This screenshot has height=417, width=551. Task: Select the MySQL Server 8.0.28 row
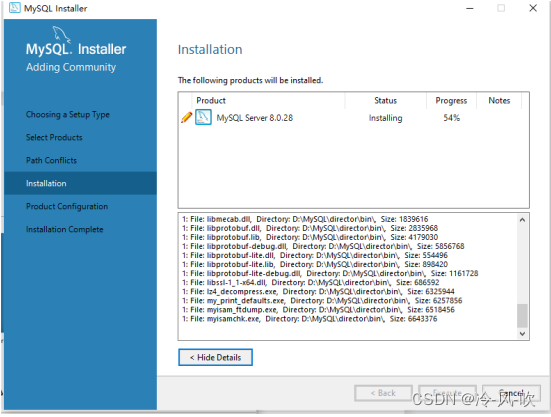tap(353, 118)
